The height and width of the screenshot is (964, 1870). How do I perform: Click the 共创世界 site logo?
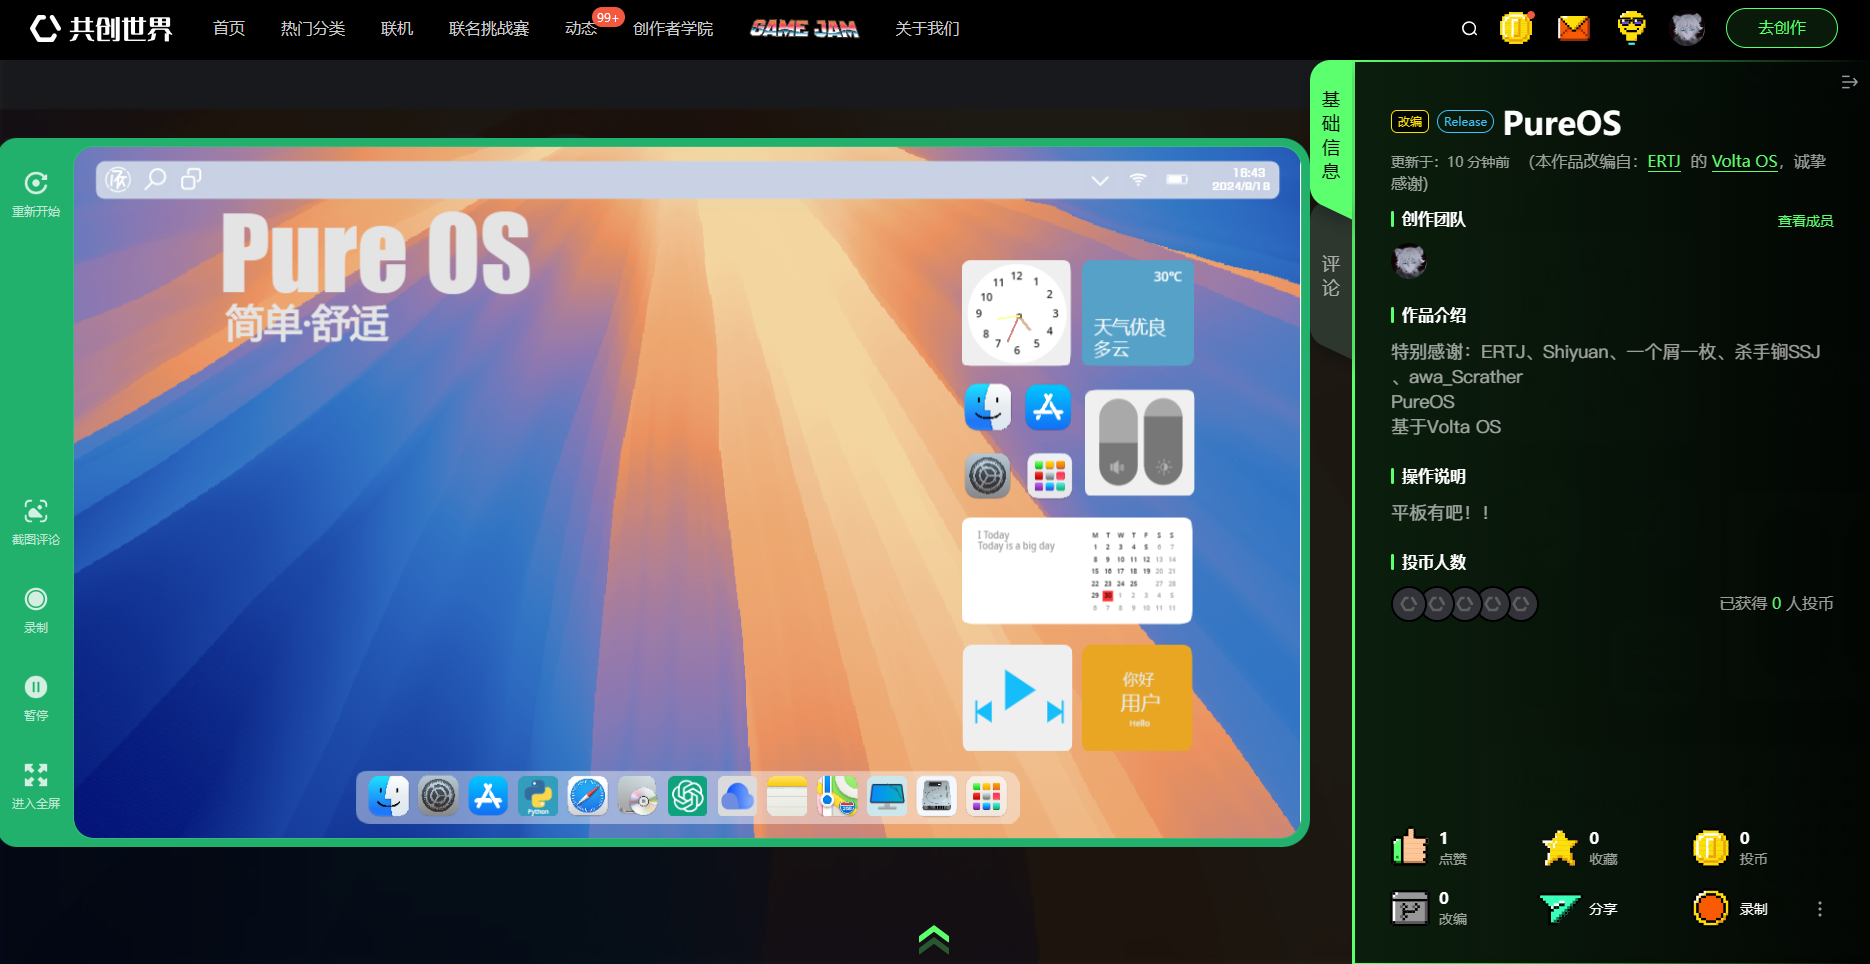click(x=101, y=28)
